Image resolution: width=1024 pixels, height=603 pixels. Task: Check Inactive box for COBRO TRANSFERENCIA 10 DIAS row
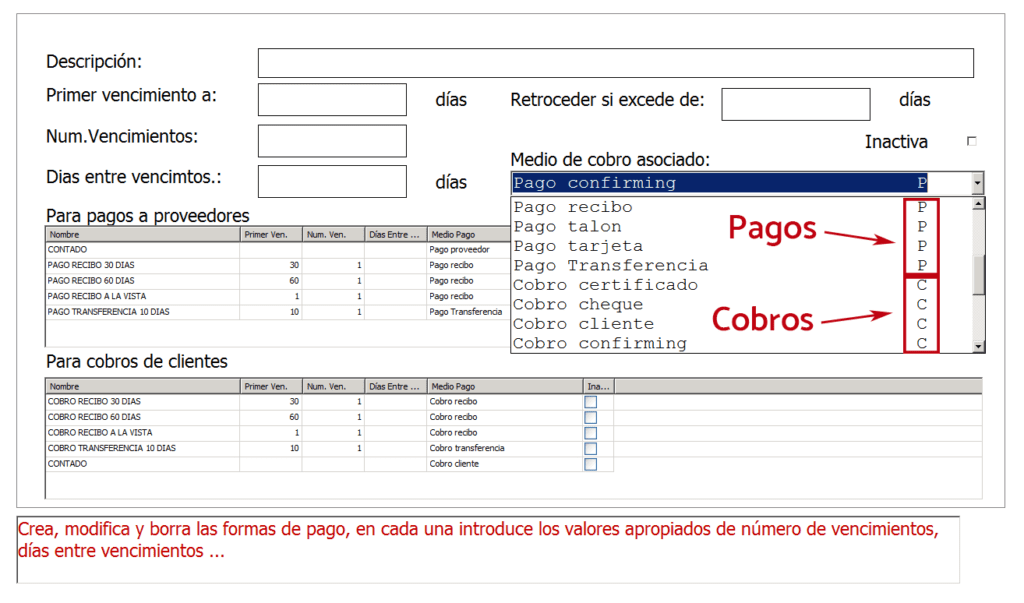[590, 449]
